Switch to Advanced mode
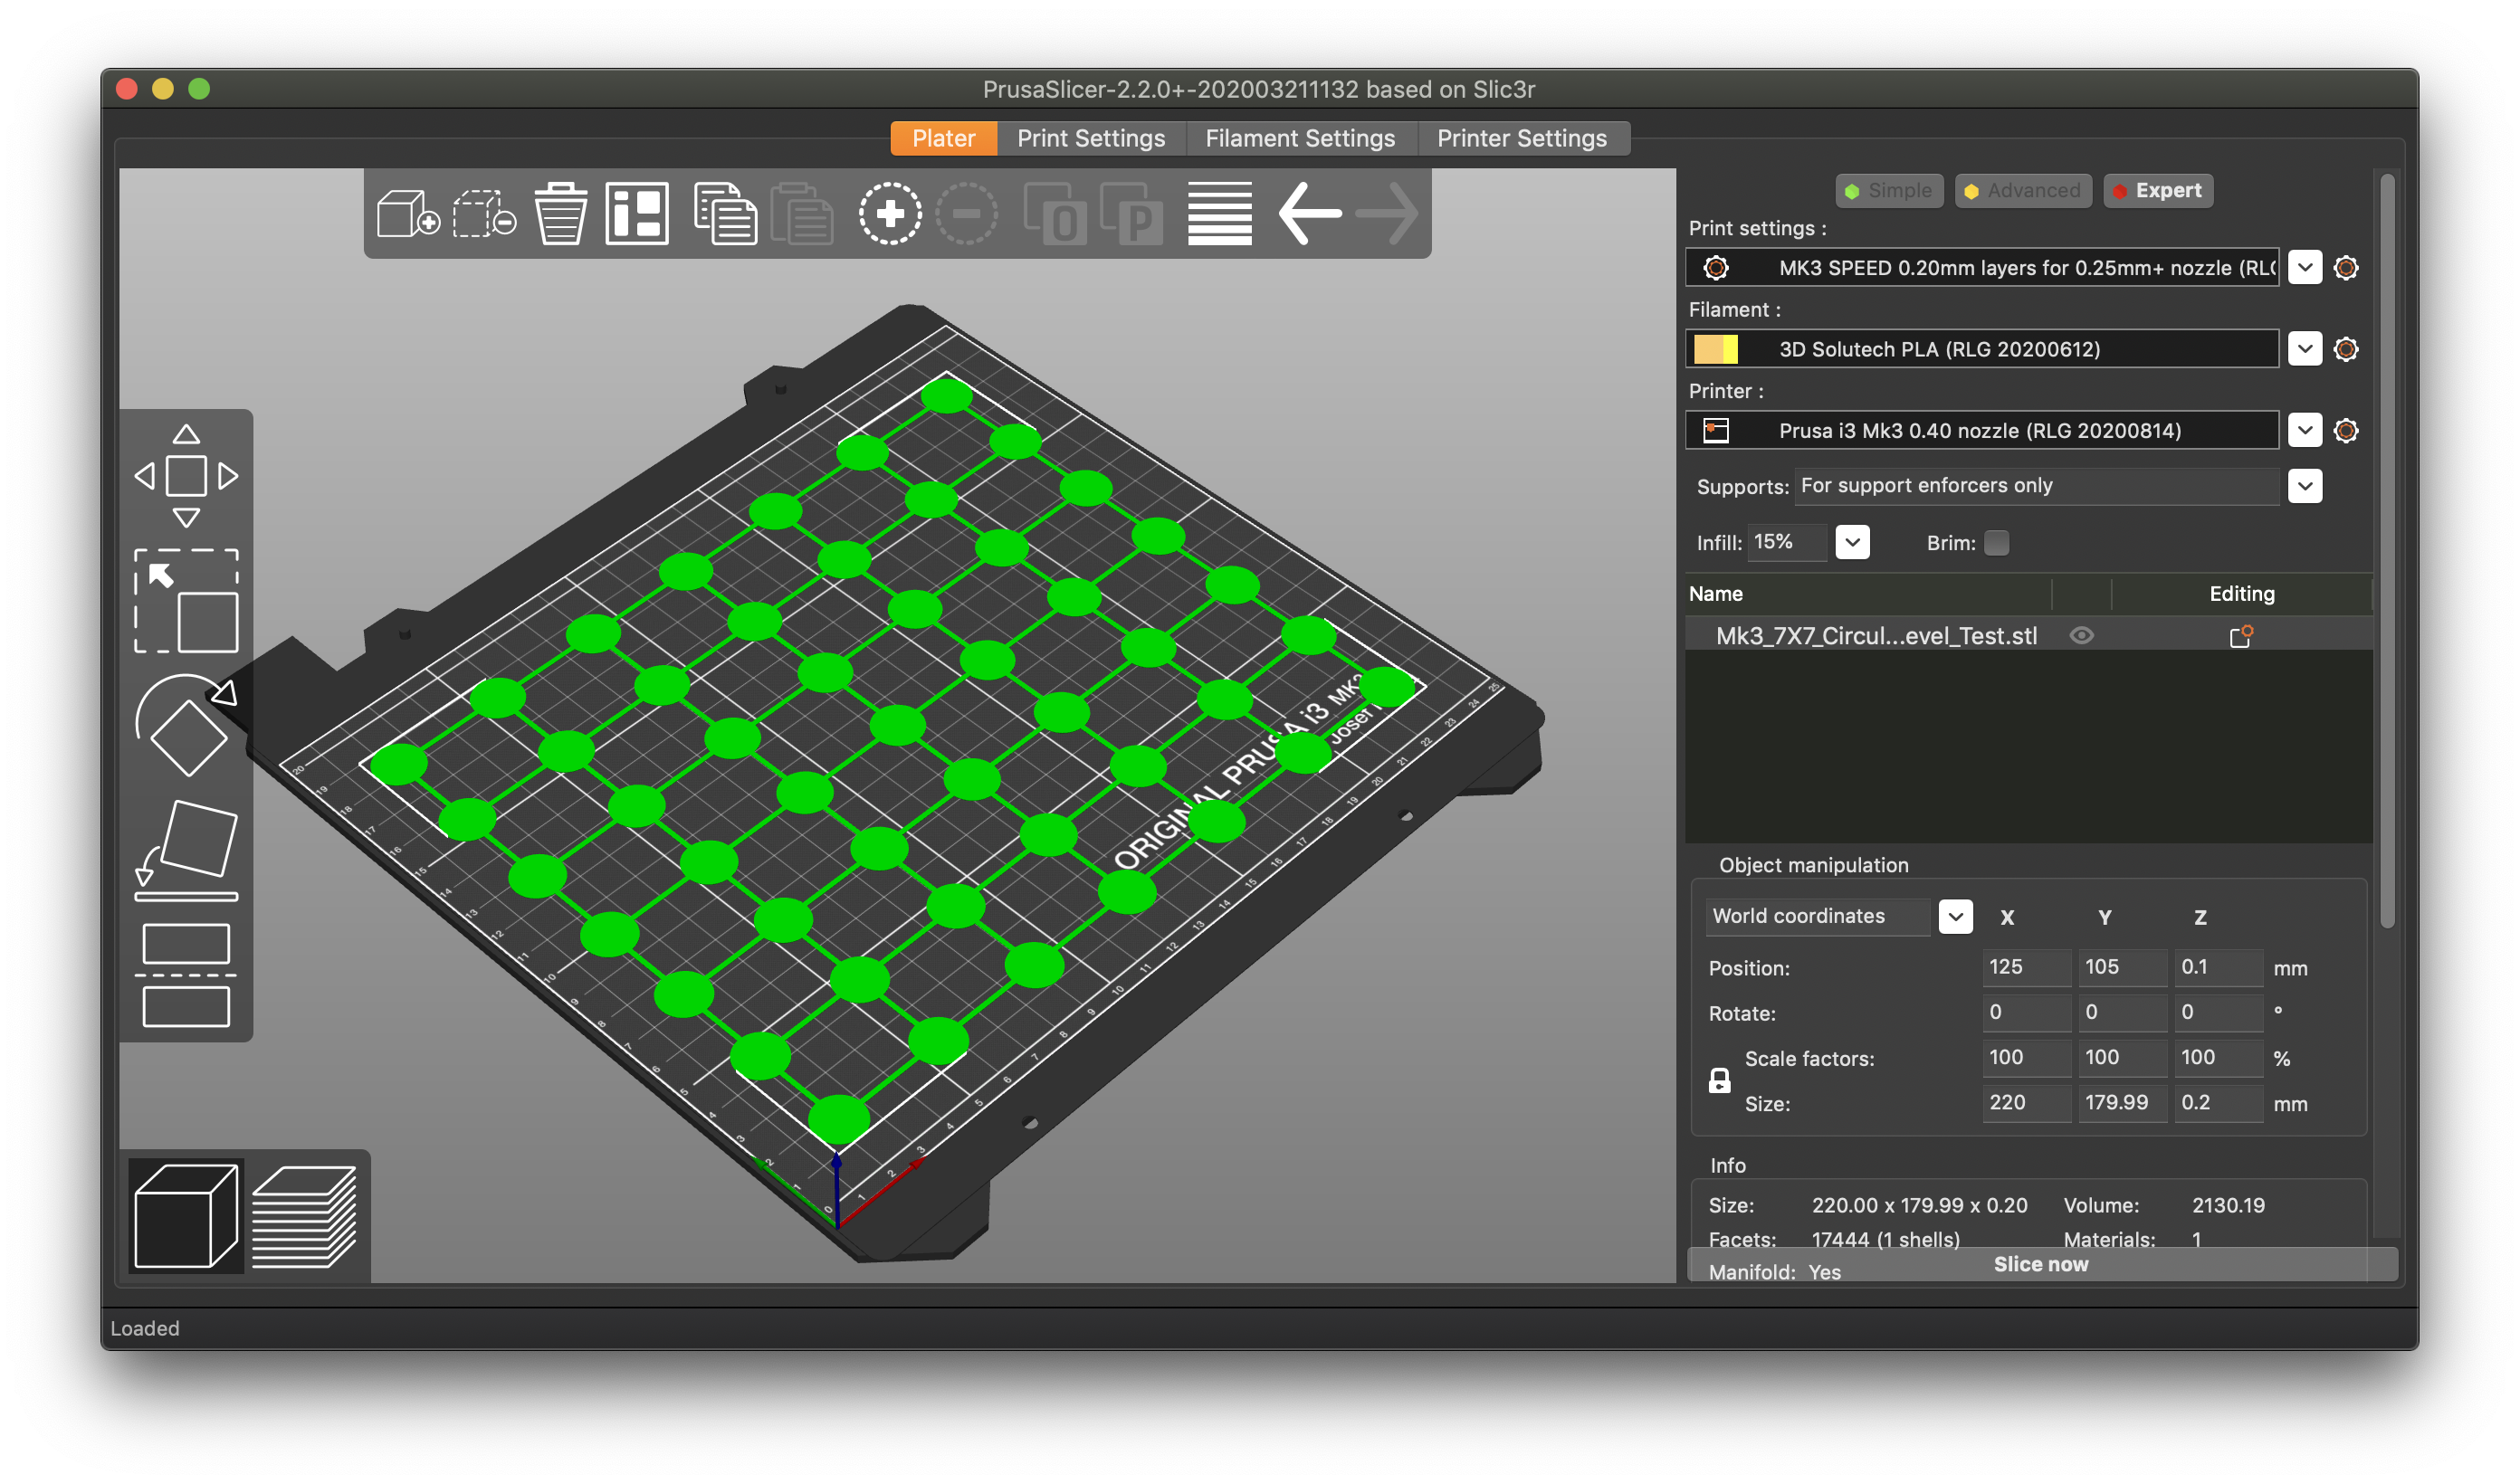Image resolution: width=2520 pixels, height=1484 pixels. click(2022, 190)
